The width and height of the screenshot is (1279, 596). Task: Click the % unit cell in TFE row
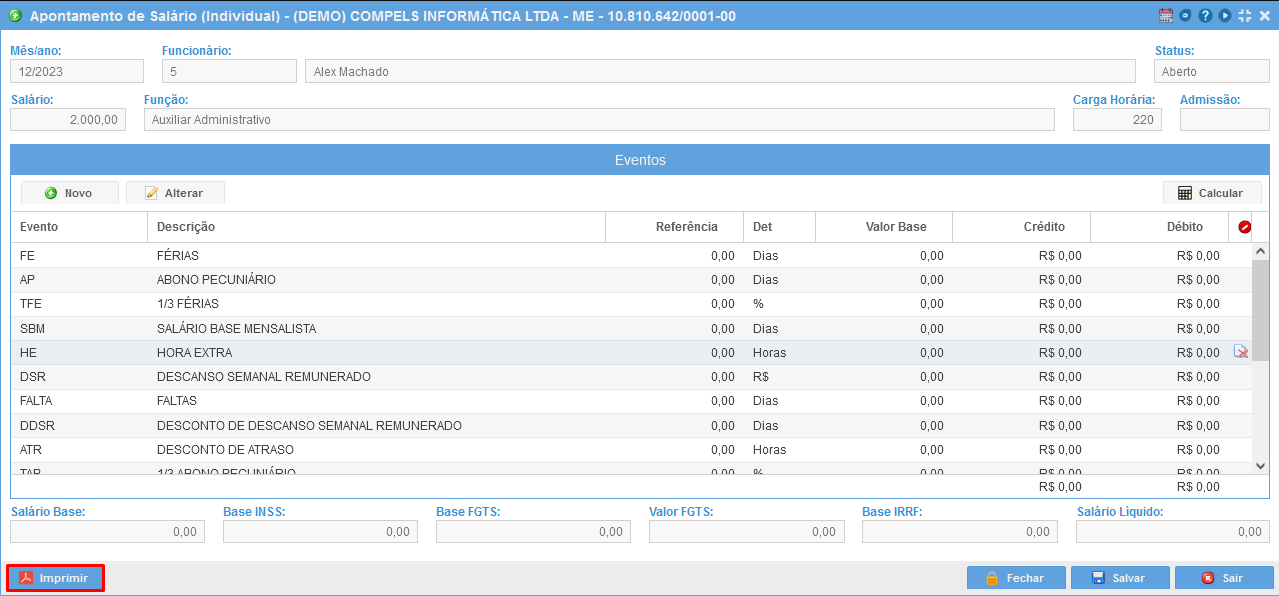(780, 303)
